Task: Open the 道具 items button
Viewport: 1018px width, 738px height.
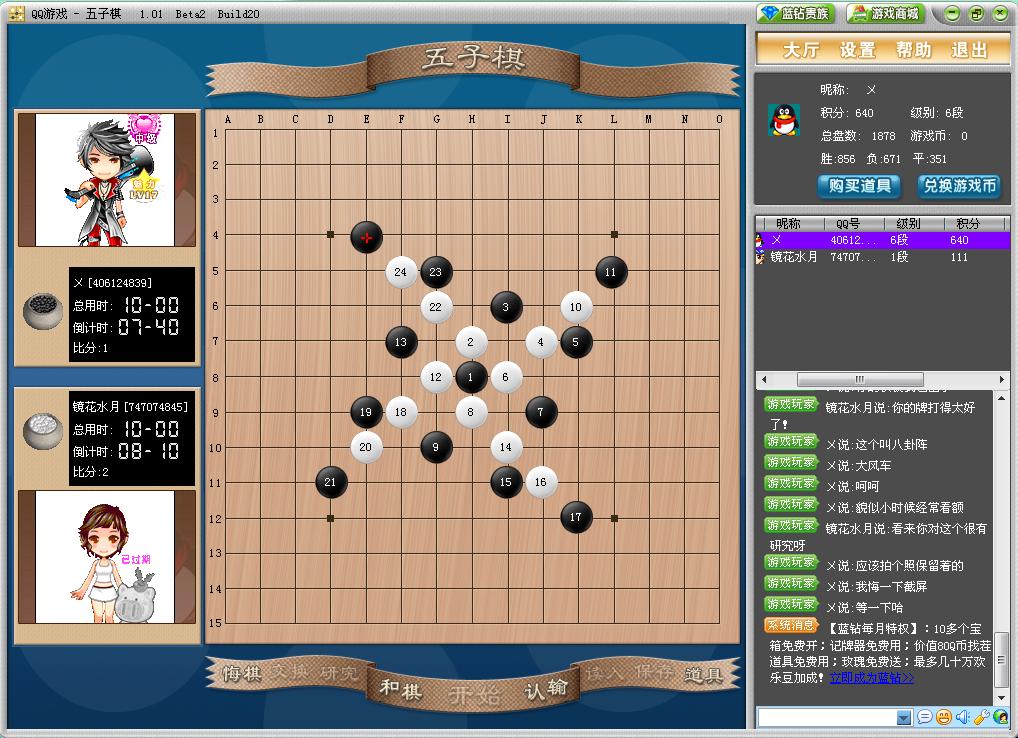Action: coord(704,675)
